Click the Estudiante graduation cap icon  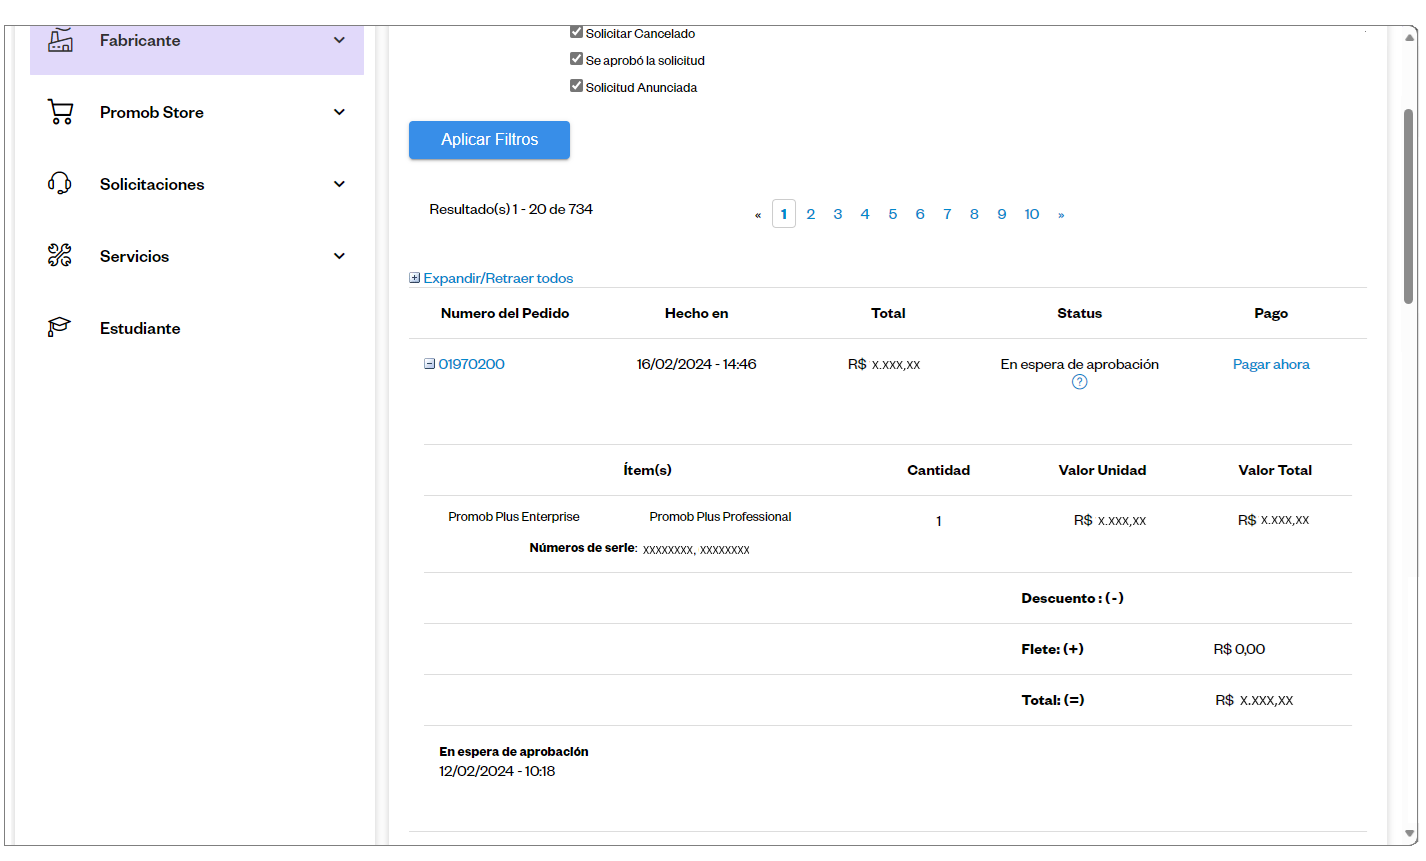click(60, 327)
